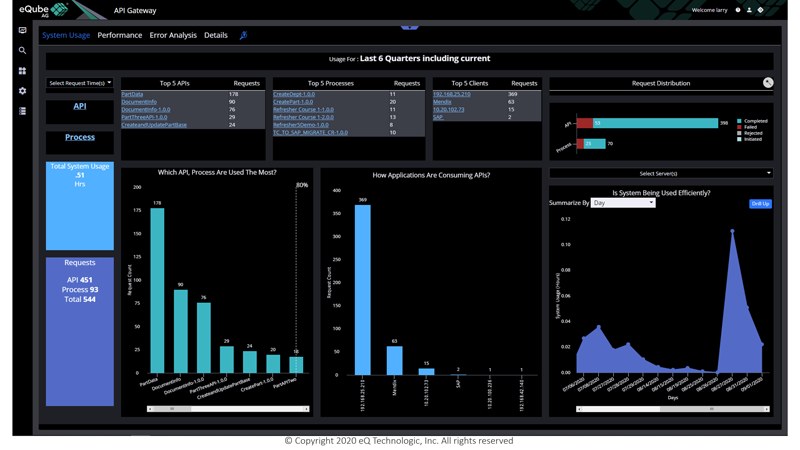The width and height of the screenshot is (800, 450).
Task: Click the diamond icon beside user icon
Action: point(760,10)
